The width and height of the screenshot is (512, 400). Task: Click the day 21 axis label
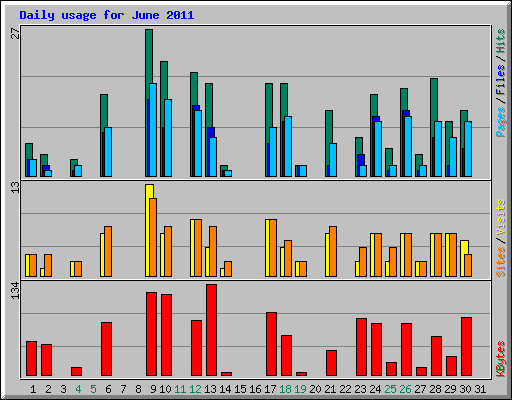click(330, 389)
